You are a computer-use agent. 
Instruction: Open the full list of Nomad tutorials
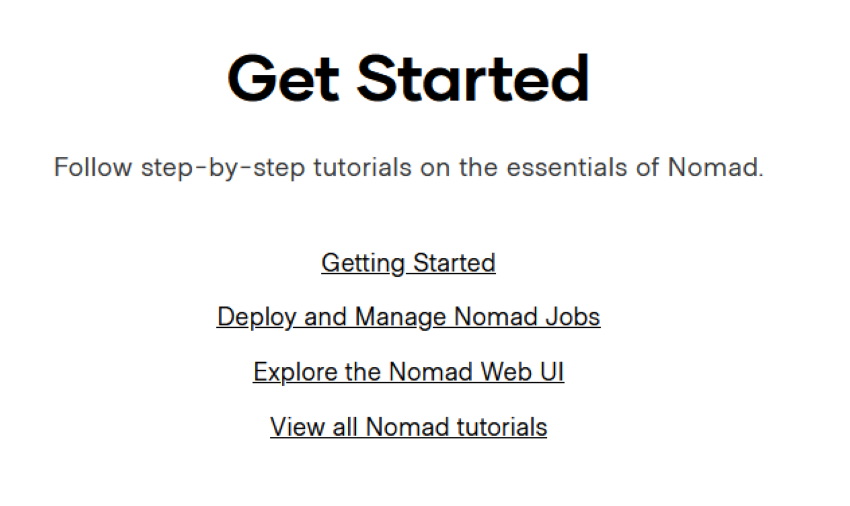408,427
